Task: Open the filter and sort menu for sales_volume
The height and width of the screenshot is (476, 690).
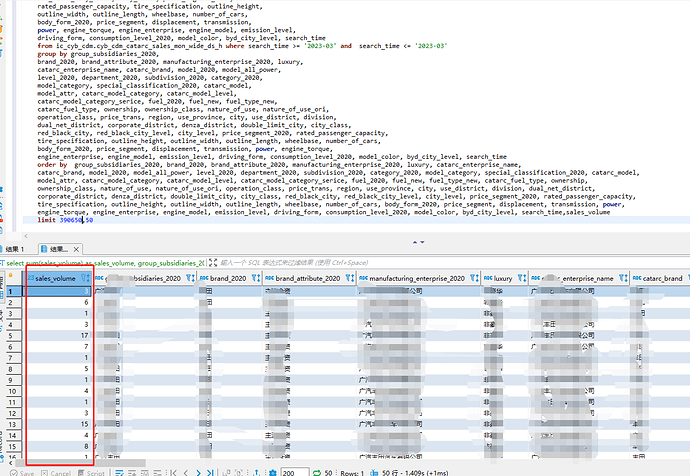Action: pyautogui.click(x=85, y=278)
